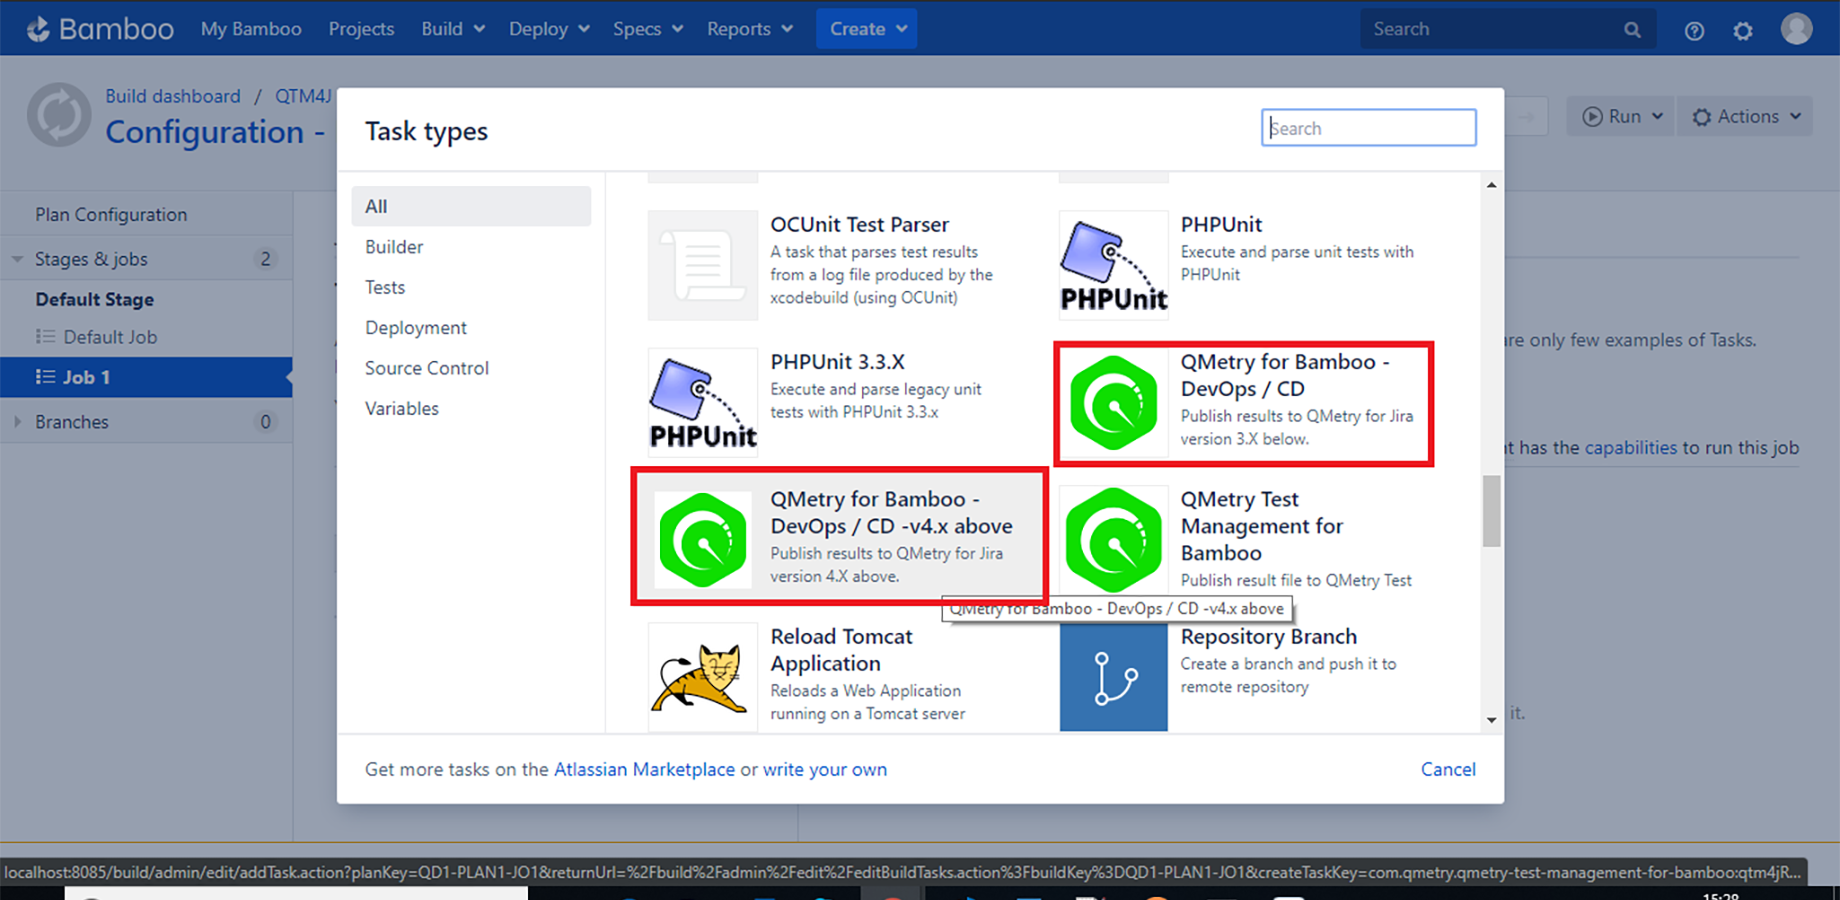Select the PHPUnit 3.3.X logo icon
The width and height of the screenshot is (1840, 900).
703,402
